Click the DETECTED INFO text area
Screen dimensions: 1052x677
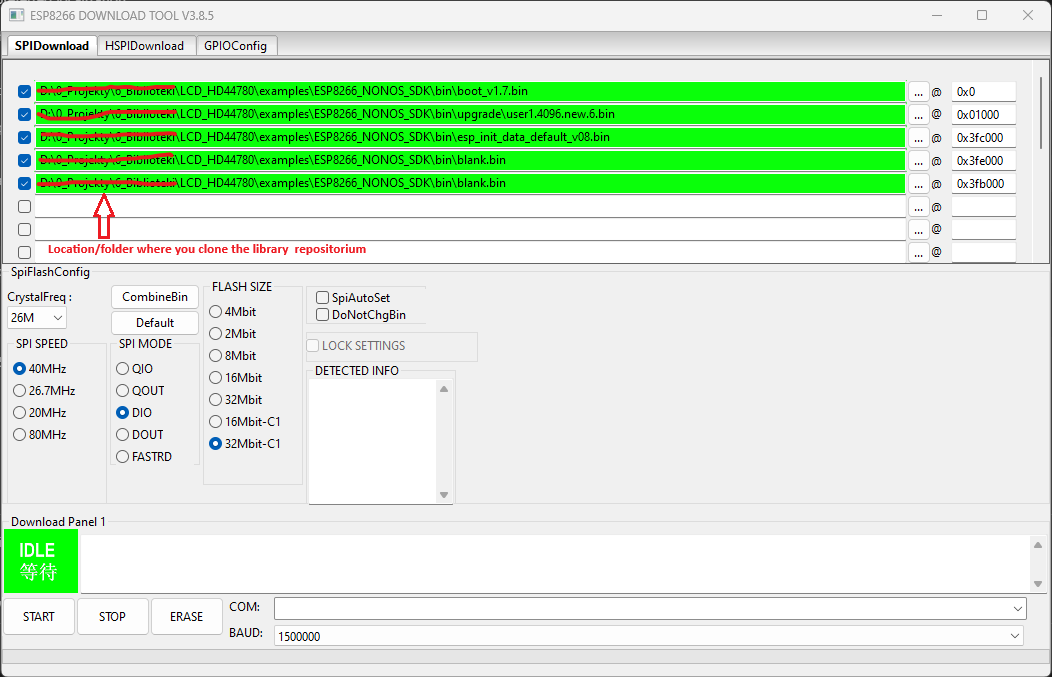tap(374, 442)
